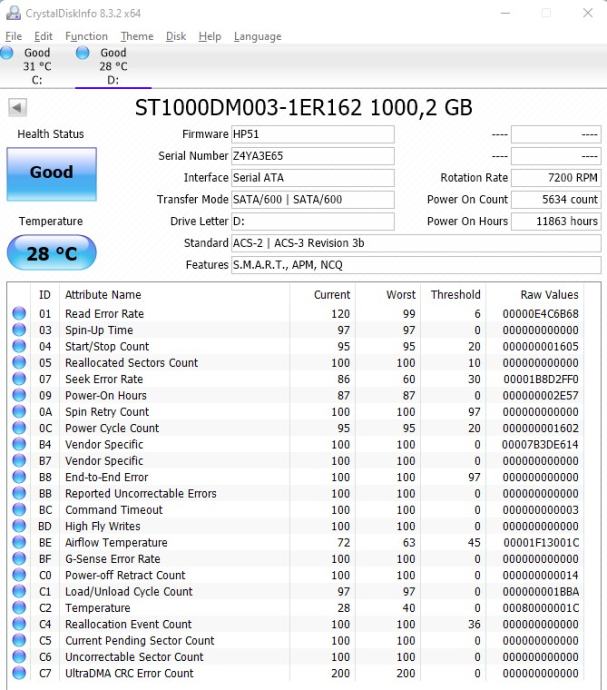Click status icon for B7 Vendor Specific
607x690 pixels.
(x=19, y=460)
